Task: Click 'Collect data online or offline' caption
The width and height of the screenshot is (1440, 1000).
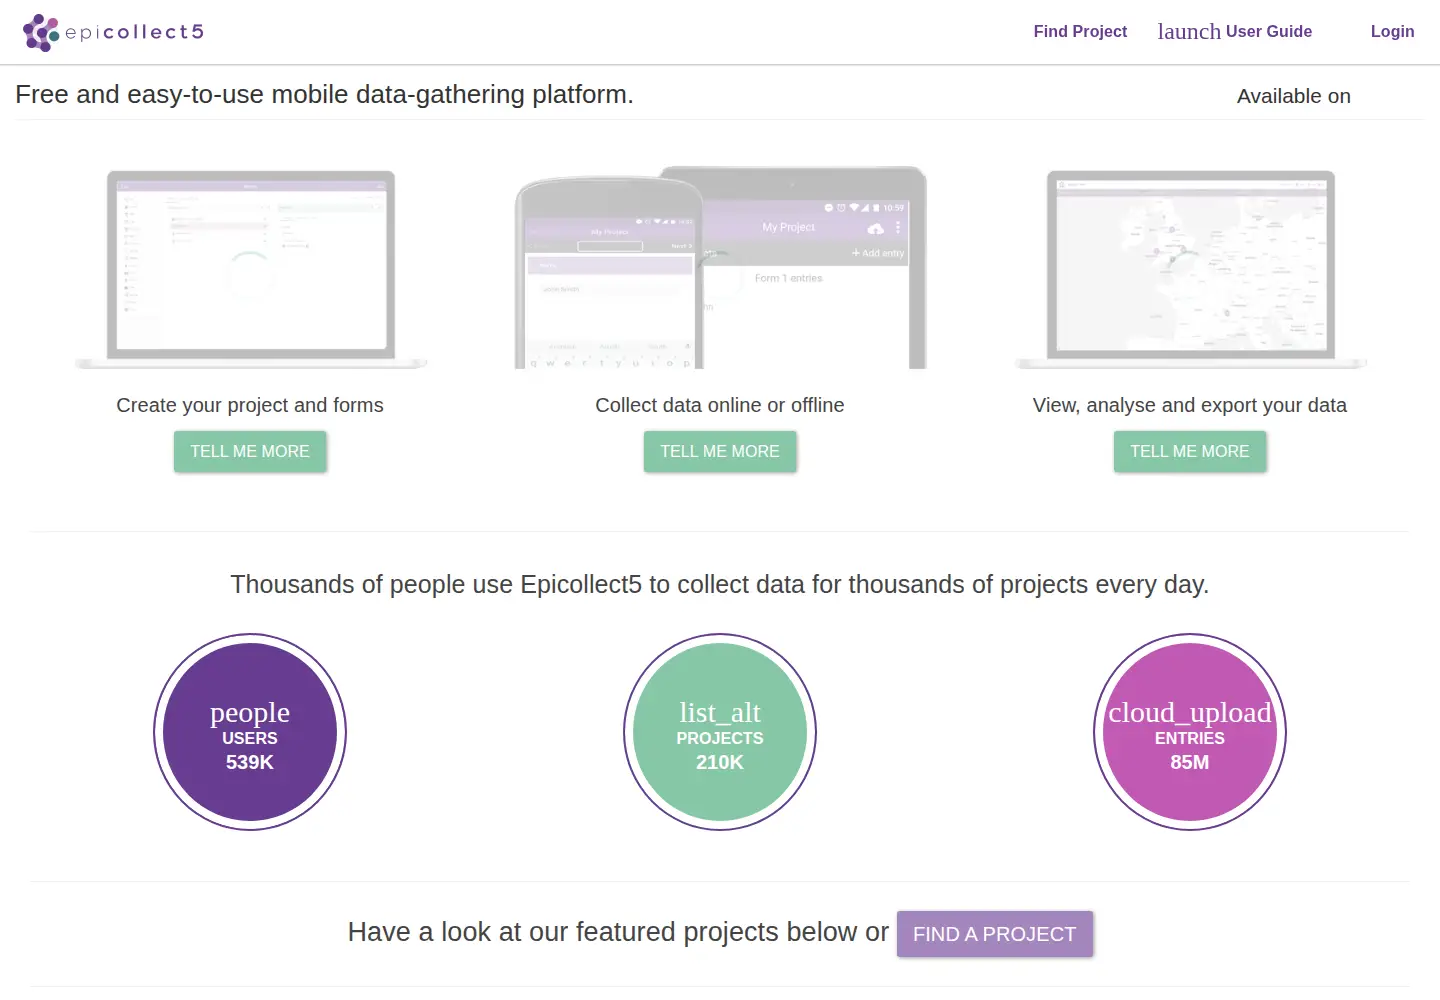Action: 720,405
